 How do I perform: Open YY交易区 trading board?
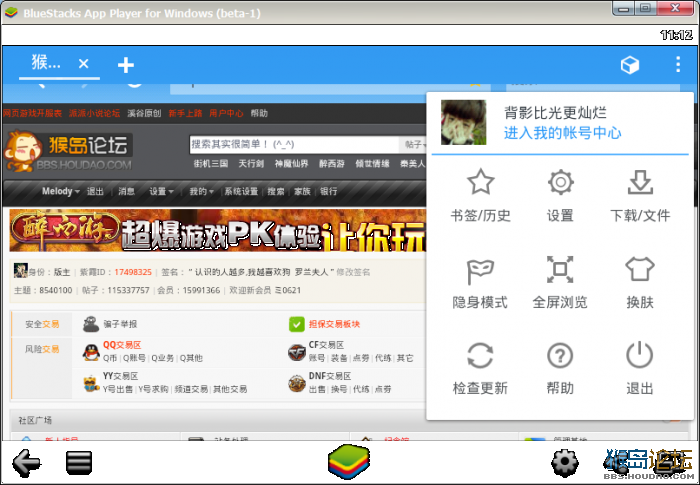(121, 376)
